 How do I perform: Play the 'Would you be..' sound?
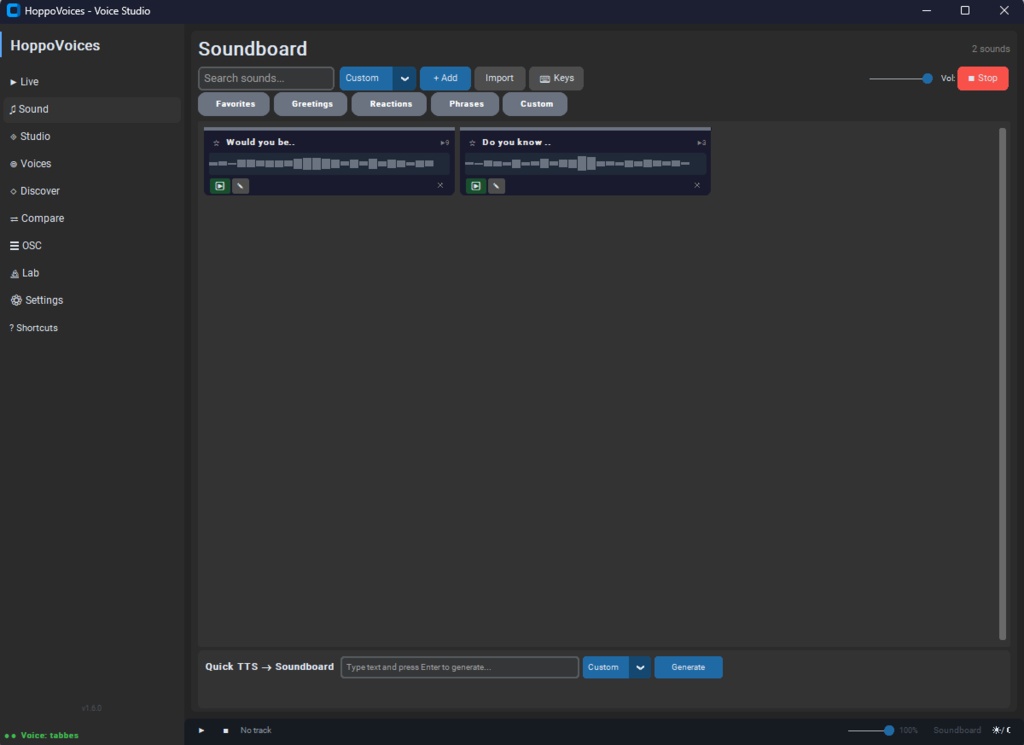pos(220,186)
